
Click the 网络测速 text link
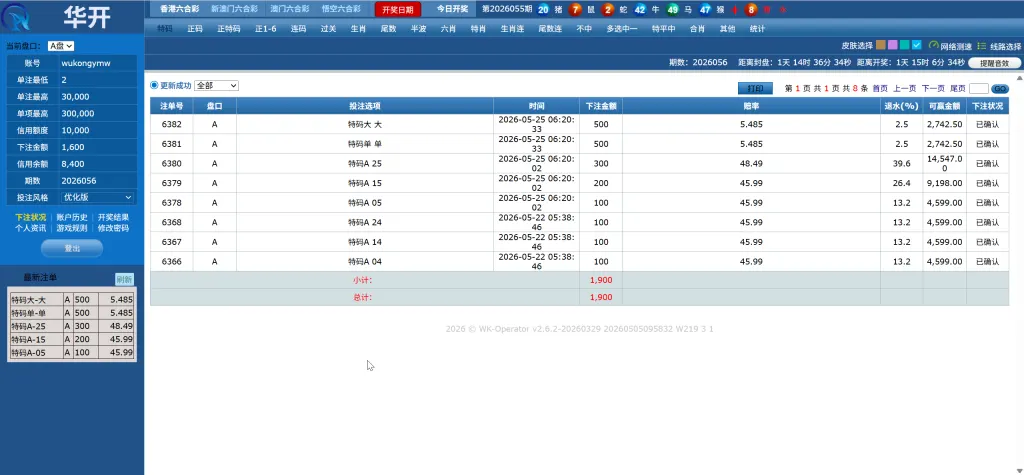coord(956,46)
